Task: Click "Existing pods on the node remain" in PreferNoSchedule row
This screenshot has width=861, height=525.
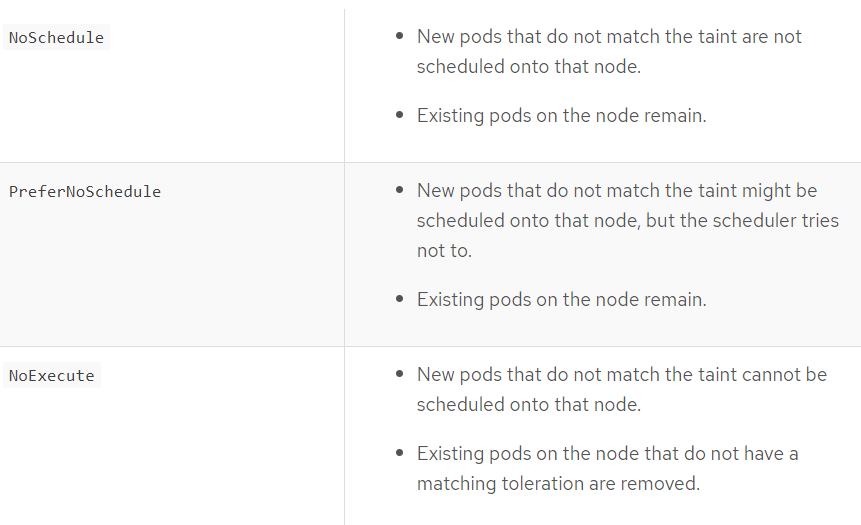Action: click(x=561, y=299)
